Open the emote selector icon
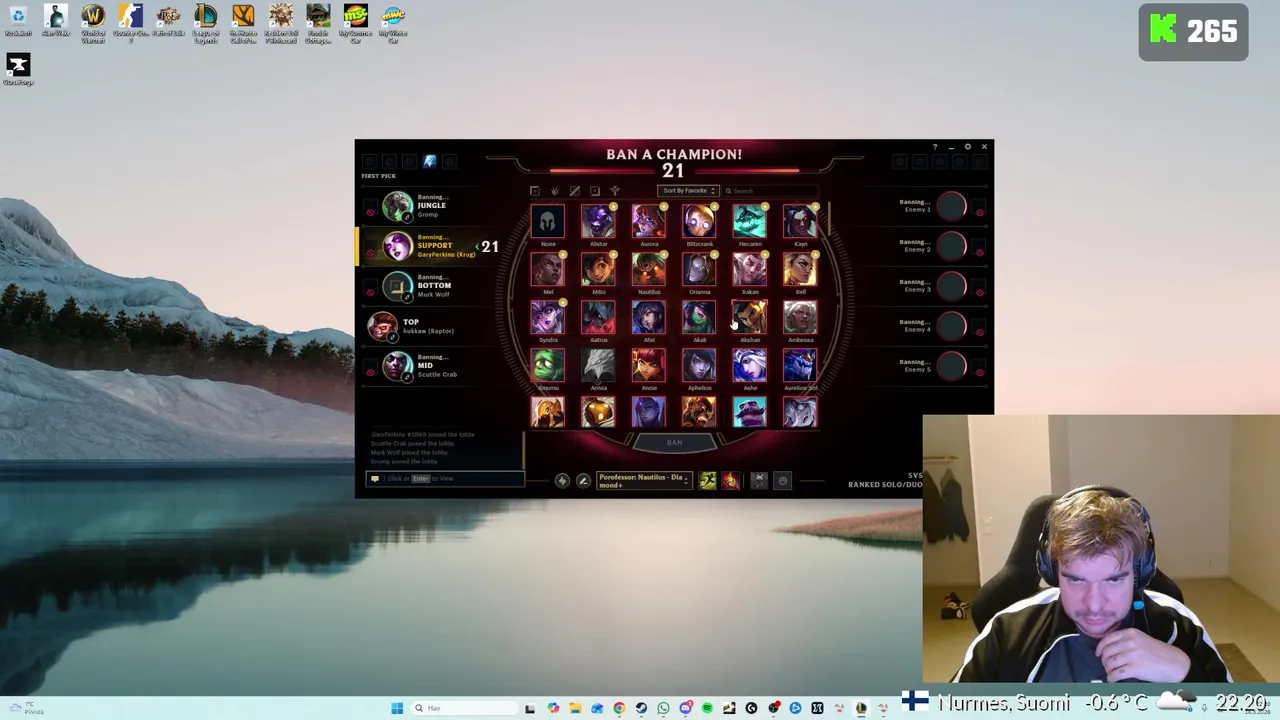Screen dimensions: 1280x720 click(x=782, y=481)
